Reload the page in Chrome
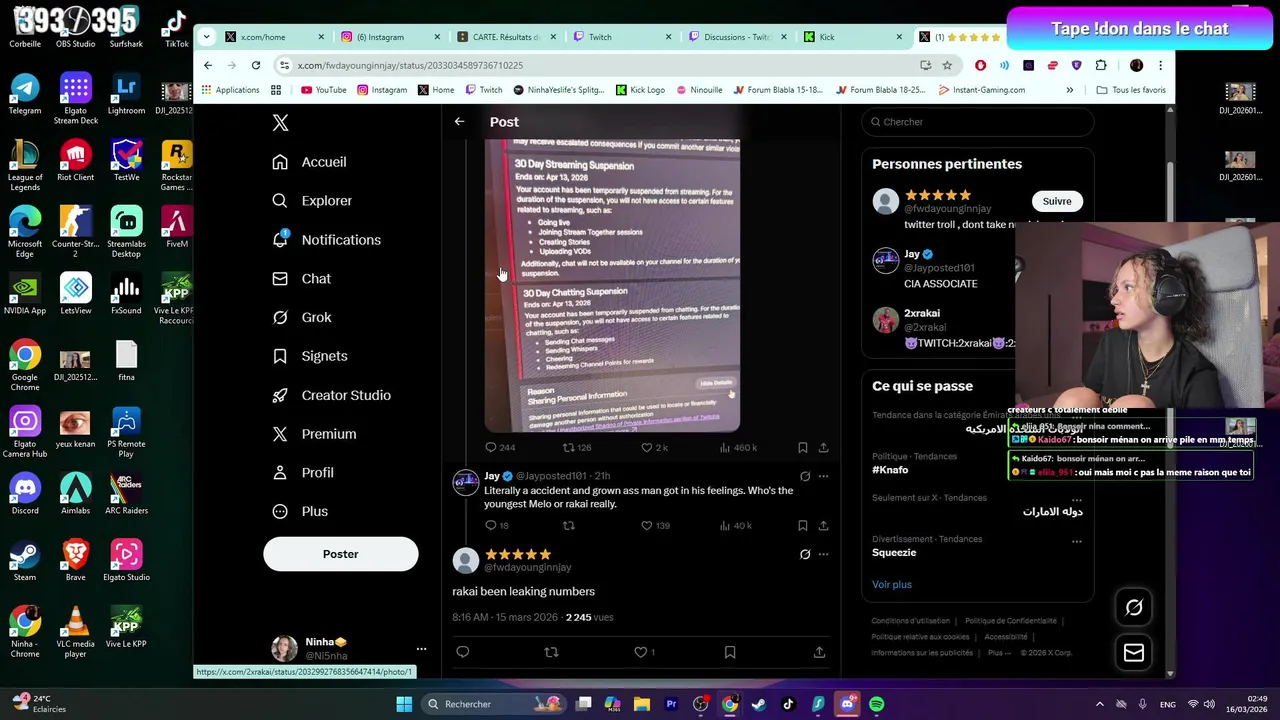Viewport: 1280px width, 720px height. (x=256, y=65)
